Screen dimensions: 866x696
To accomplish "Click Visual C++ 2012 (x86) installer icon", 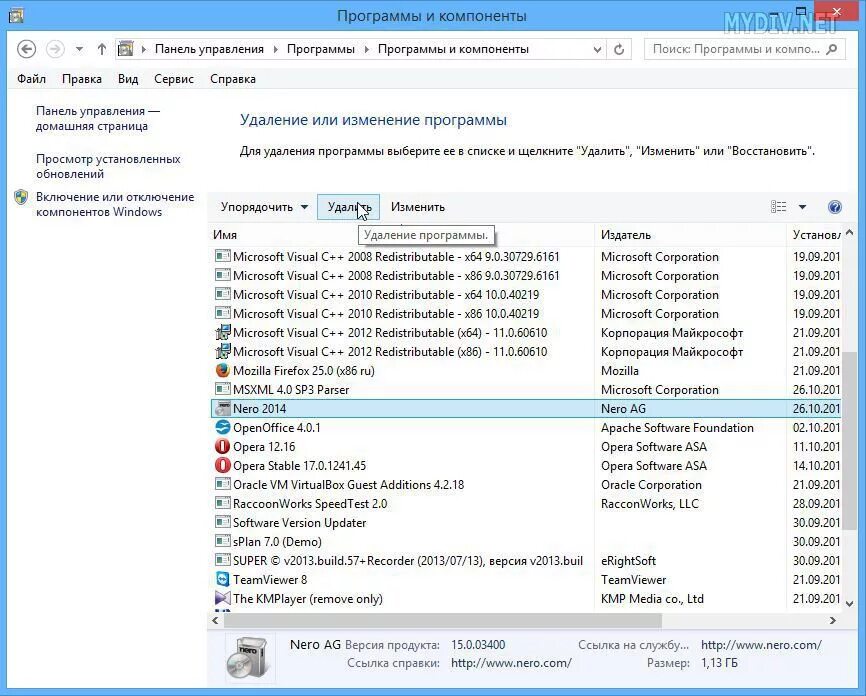I will (x=223, y=351).
